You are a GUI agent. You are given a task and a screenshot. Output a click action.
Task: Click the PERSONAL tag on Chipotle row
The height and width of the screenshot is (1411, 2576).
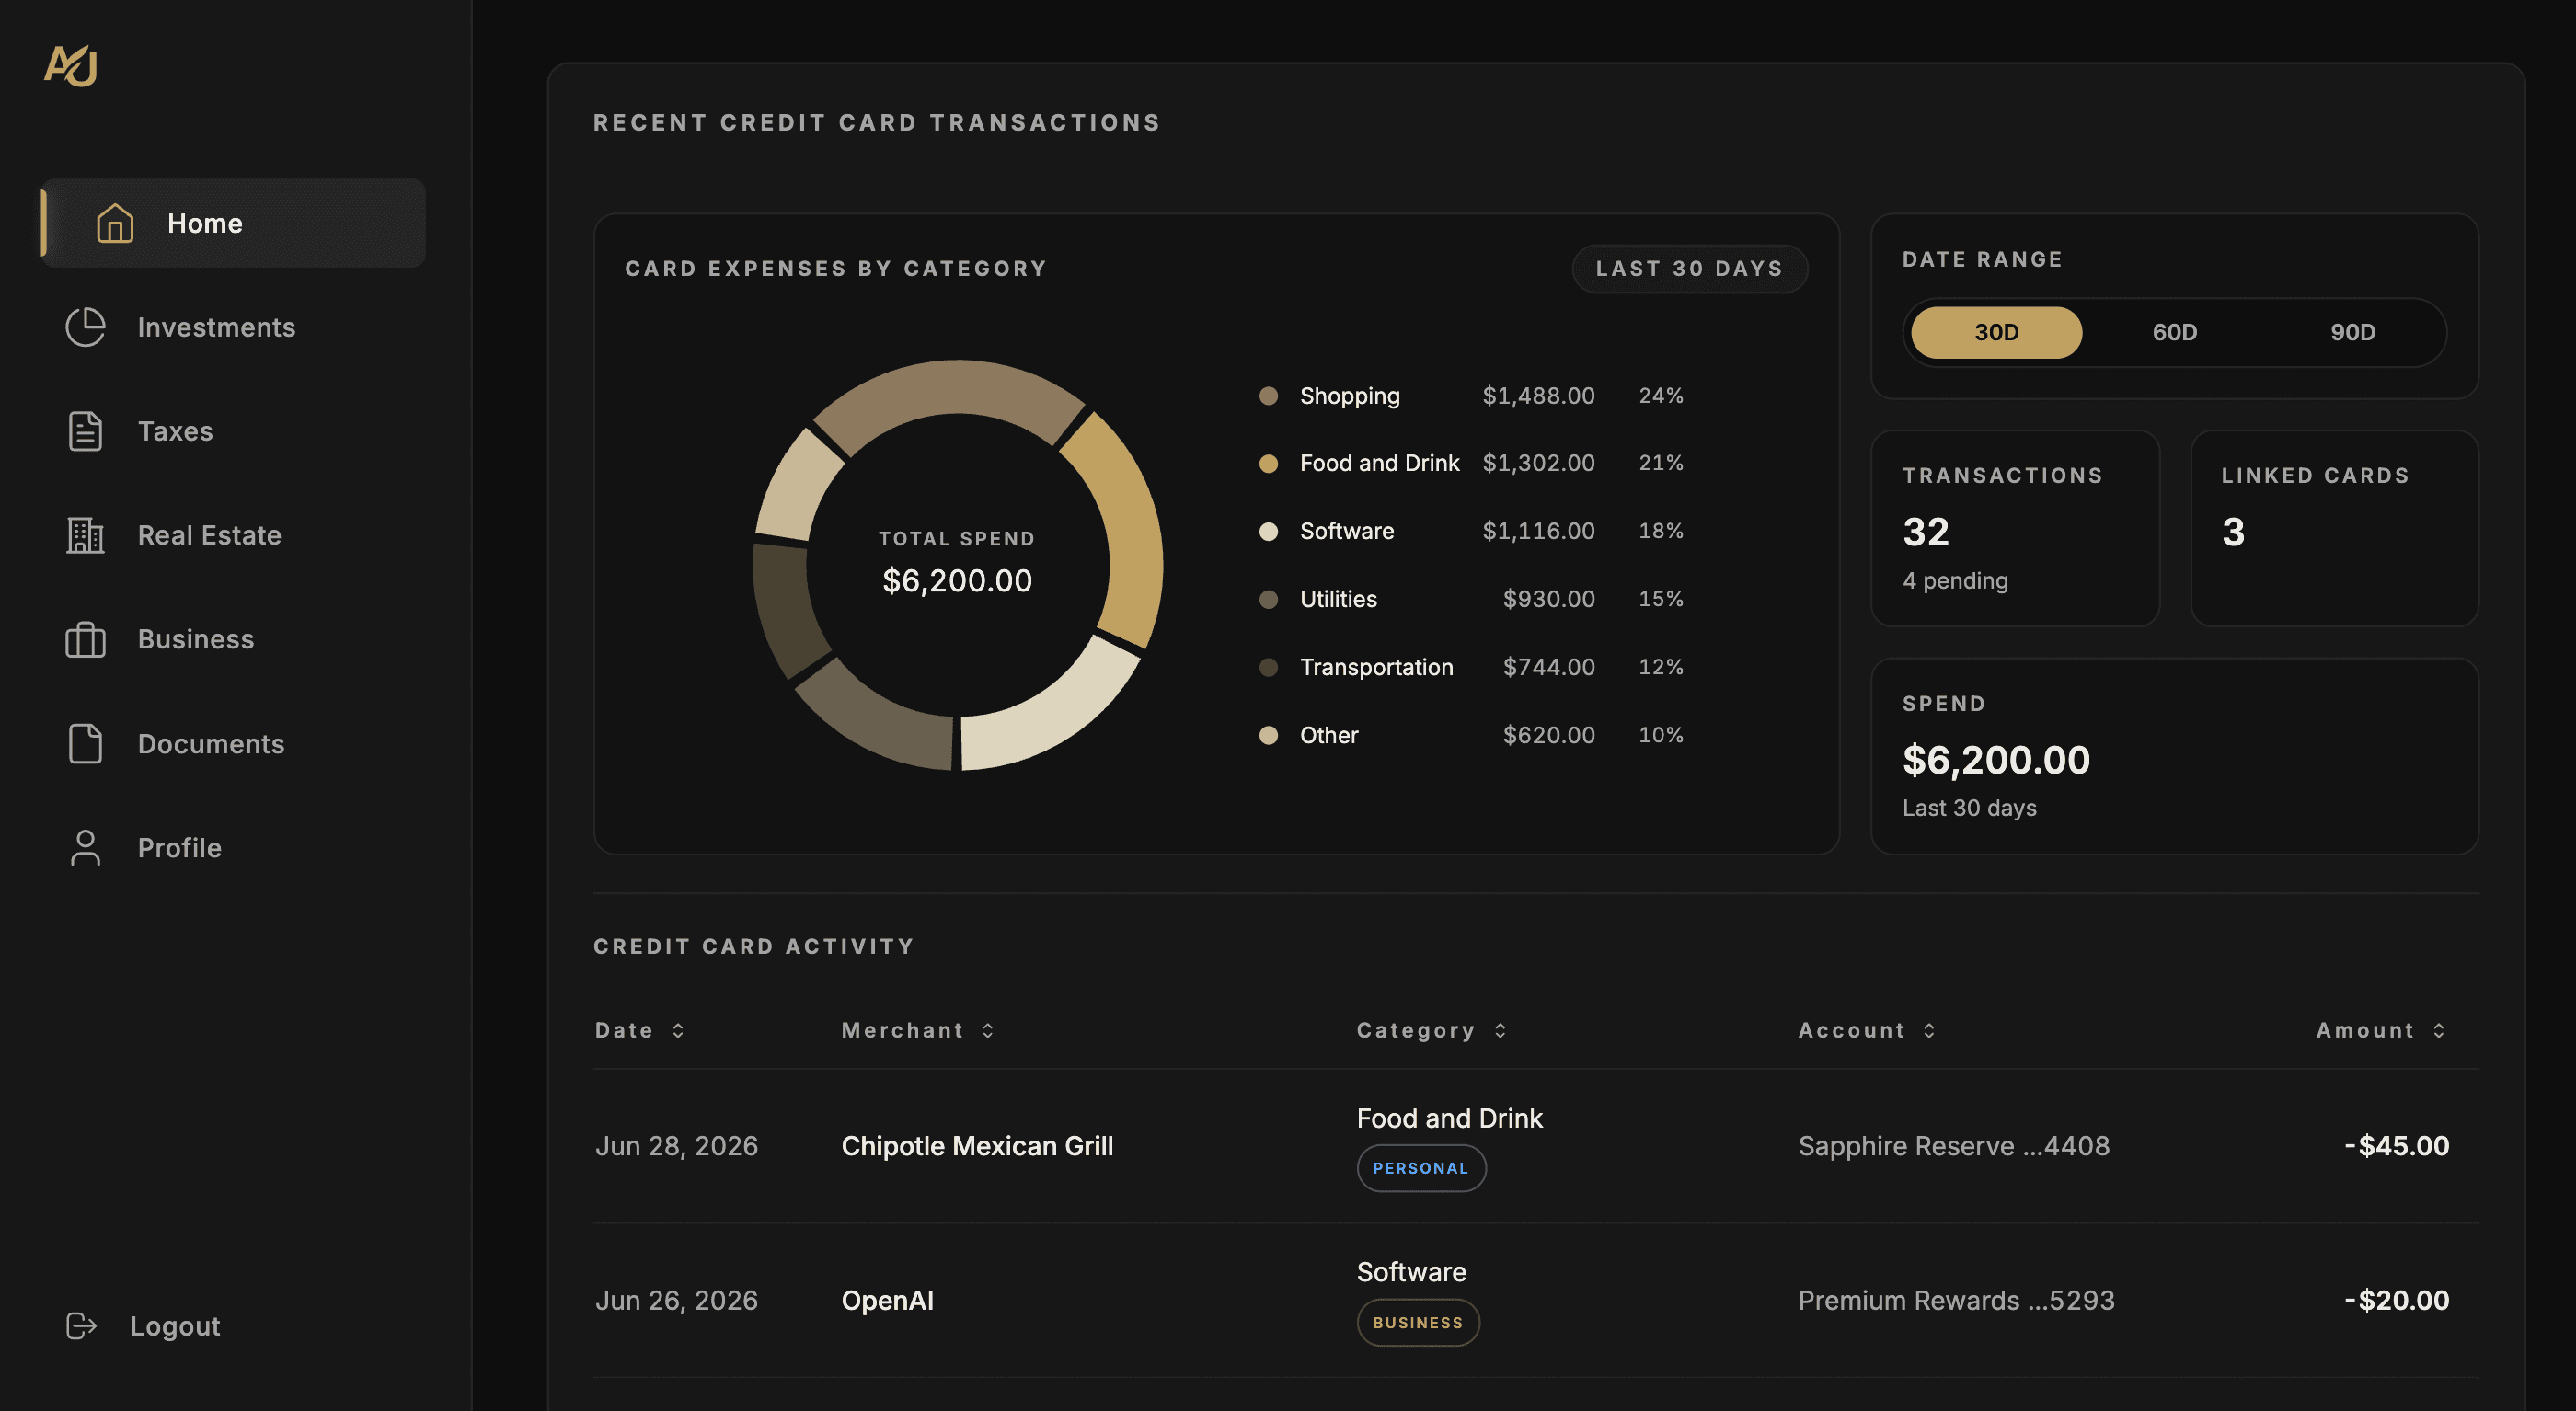pos(1421,1168)
